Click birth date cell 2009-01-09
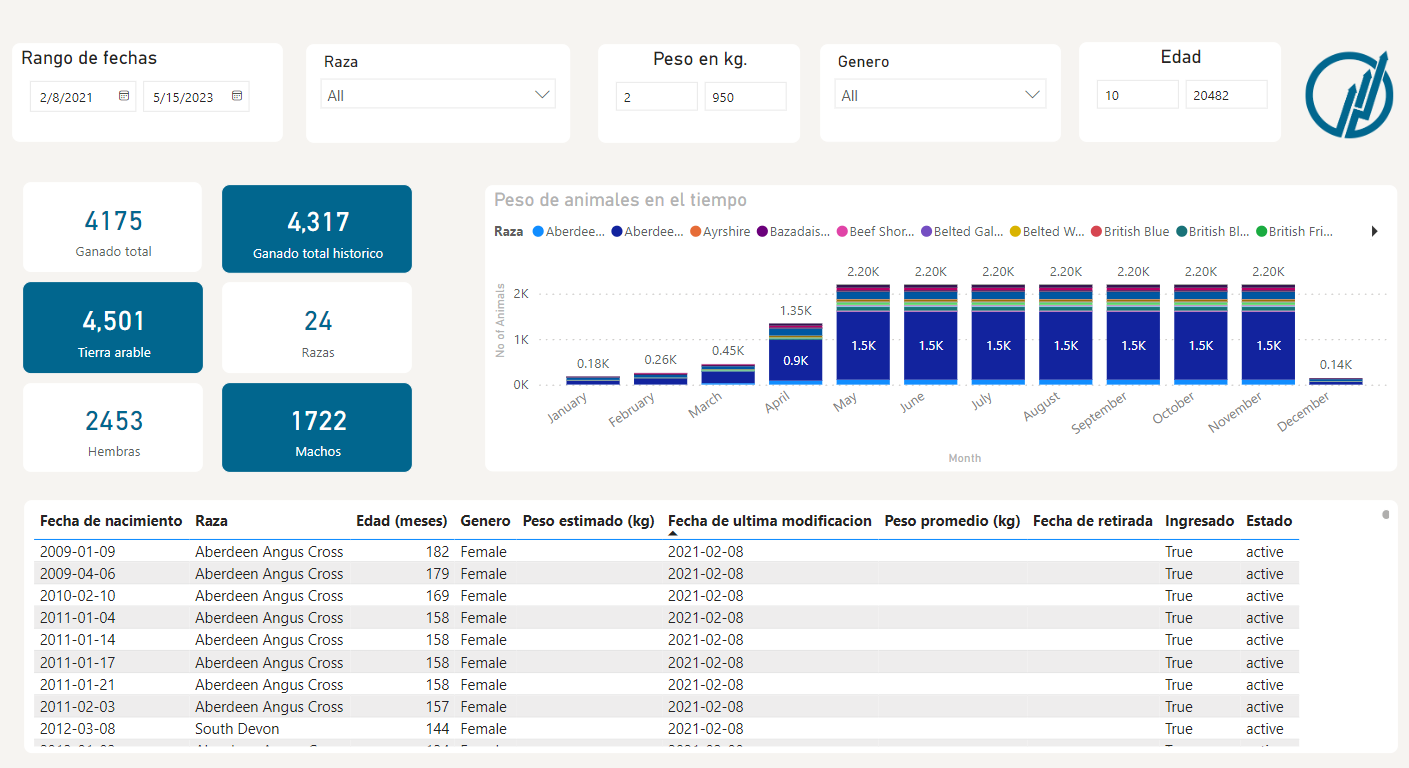 click(77, 552)
